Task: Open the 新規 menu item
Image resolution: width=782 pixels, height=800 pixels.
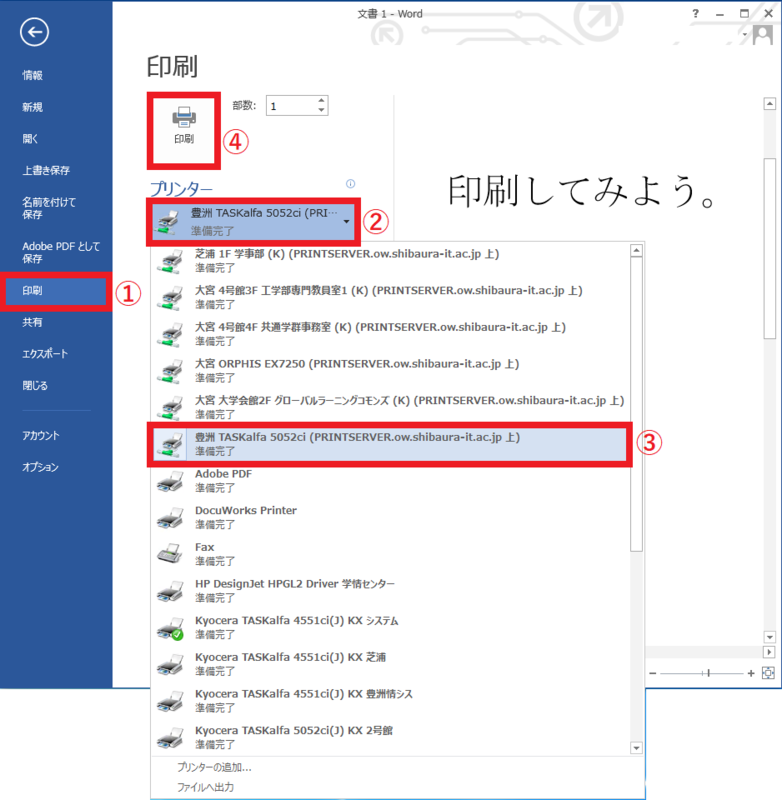Action: [32, 107]
